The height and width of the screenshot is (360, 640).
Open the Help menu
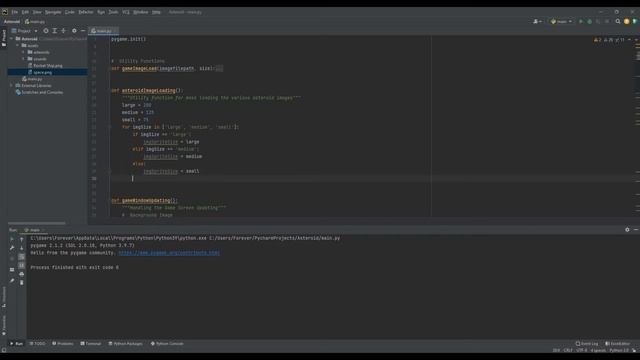coord(156,12)
